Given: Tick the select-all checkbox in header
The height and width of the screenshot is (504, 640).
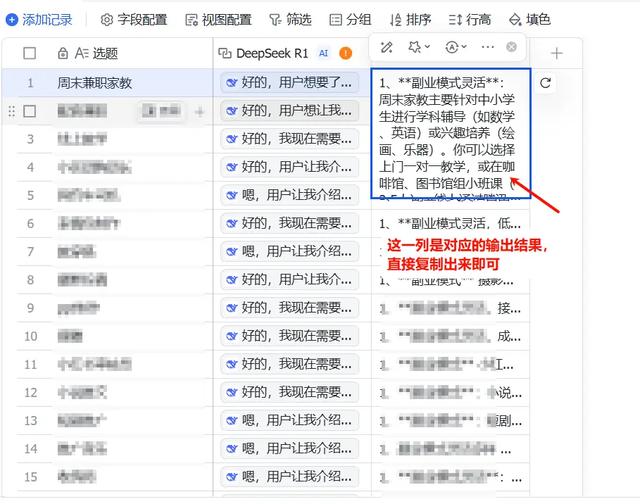Looking at the screenshot, I should tap(29, 53).
